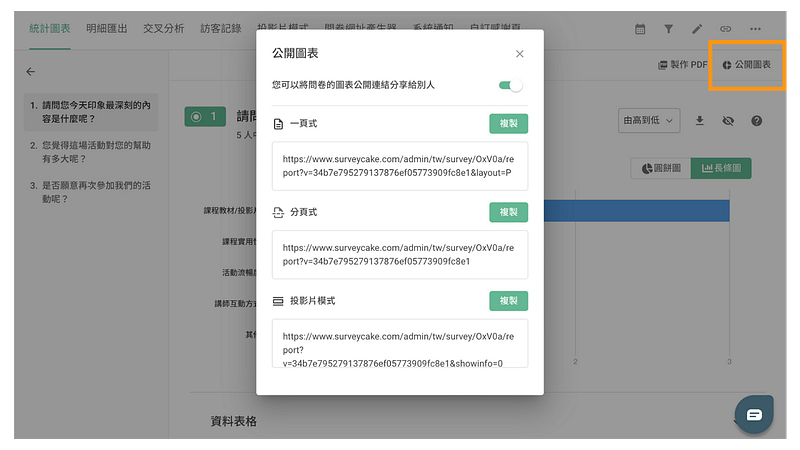Select question 2 您覺得這場活動對您的幫助
Screen dimensions: 800x450
[x=91, y=152]
